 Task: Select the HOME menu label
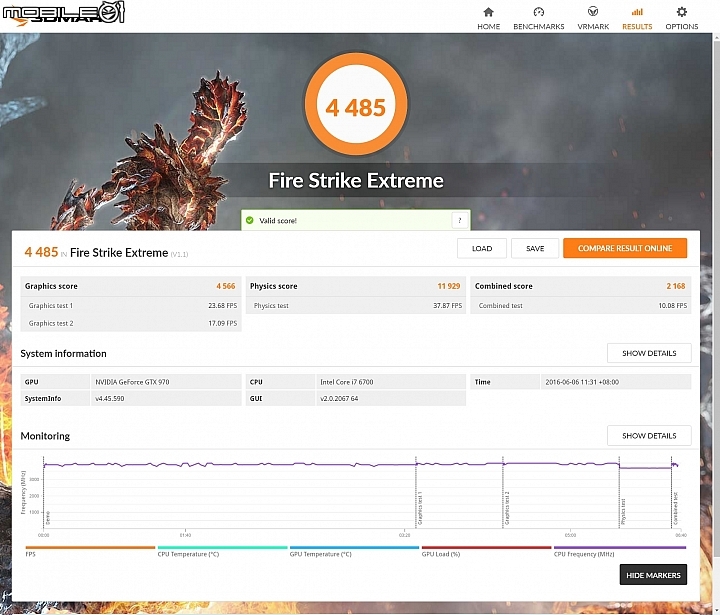pos(489,27)
